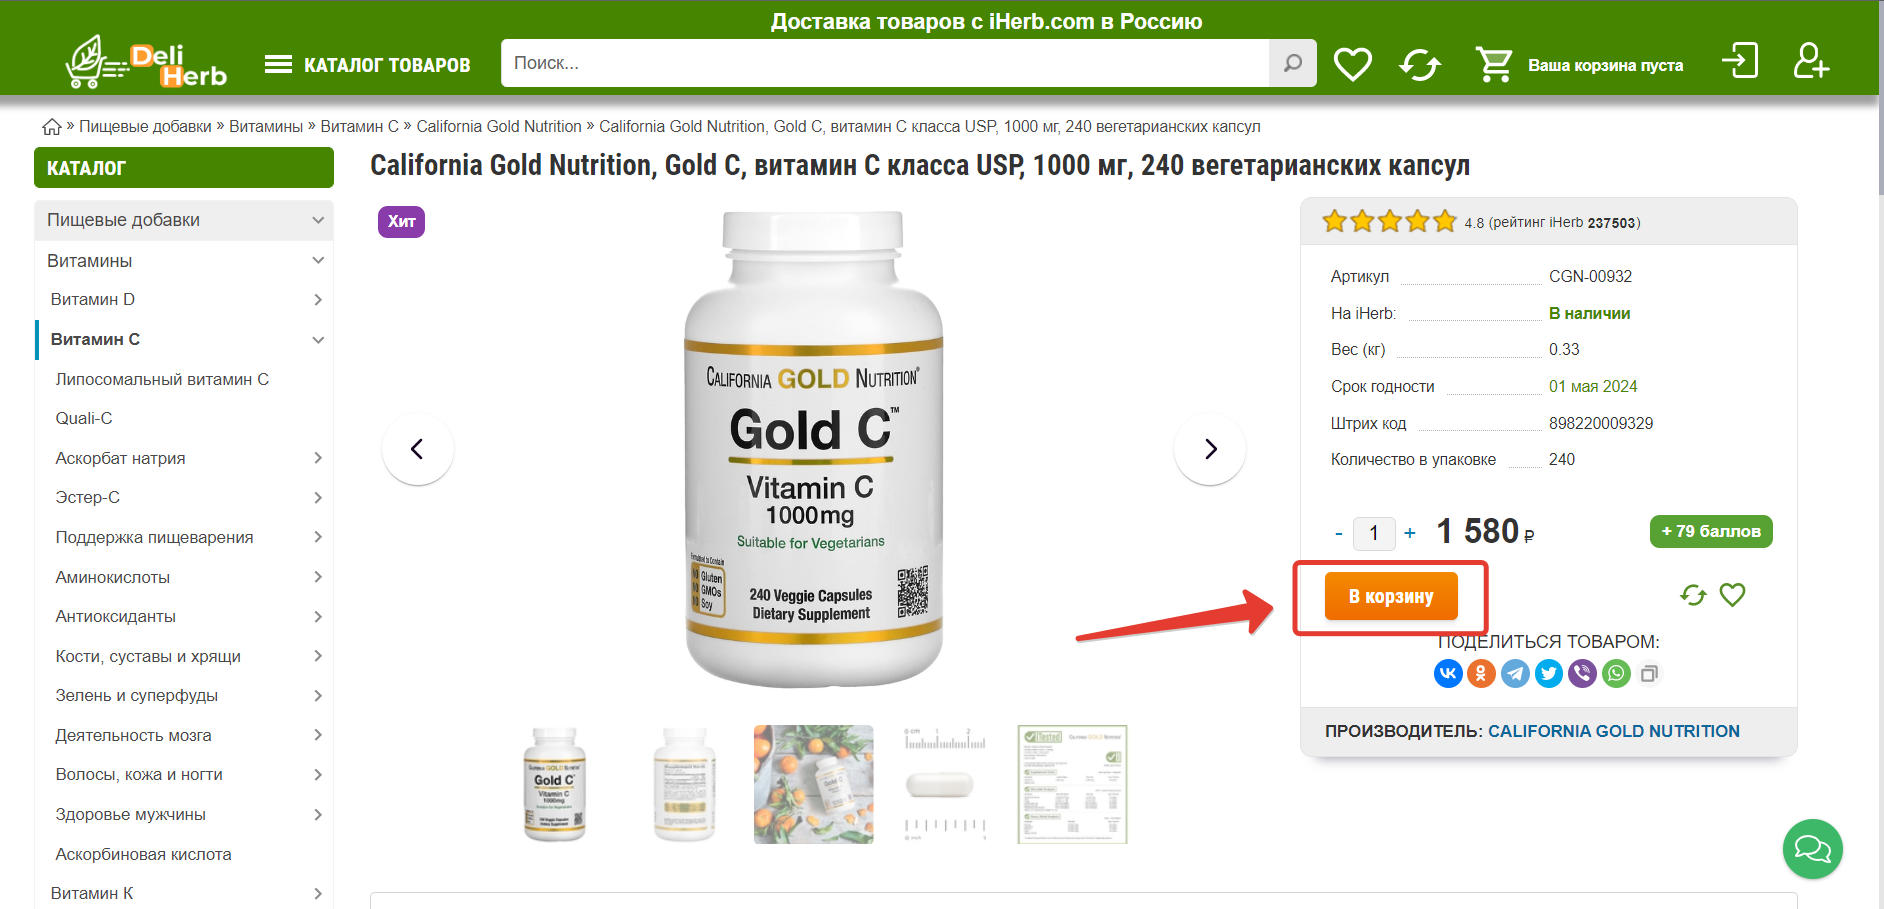Click the search magnifier icon
The width and height of the screenshot is (1884, 909).
click(1293, 63)
